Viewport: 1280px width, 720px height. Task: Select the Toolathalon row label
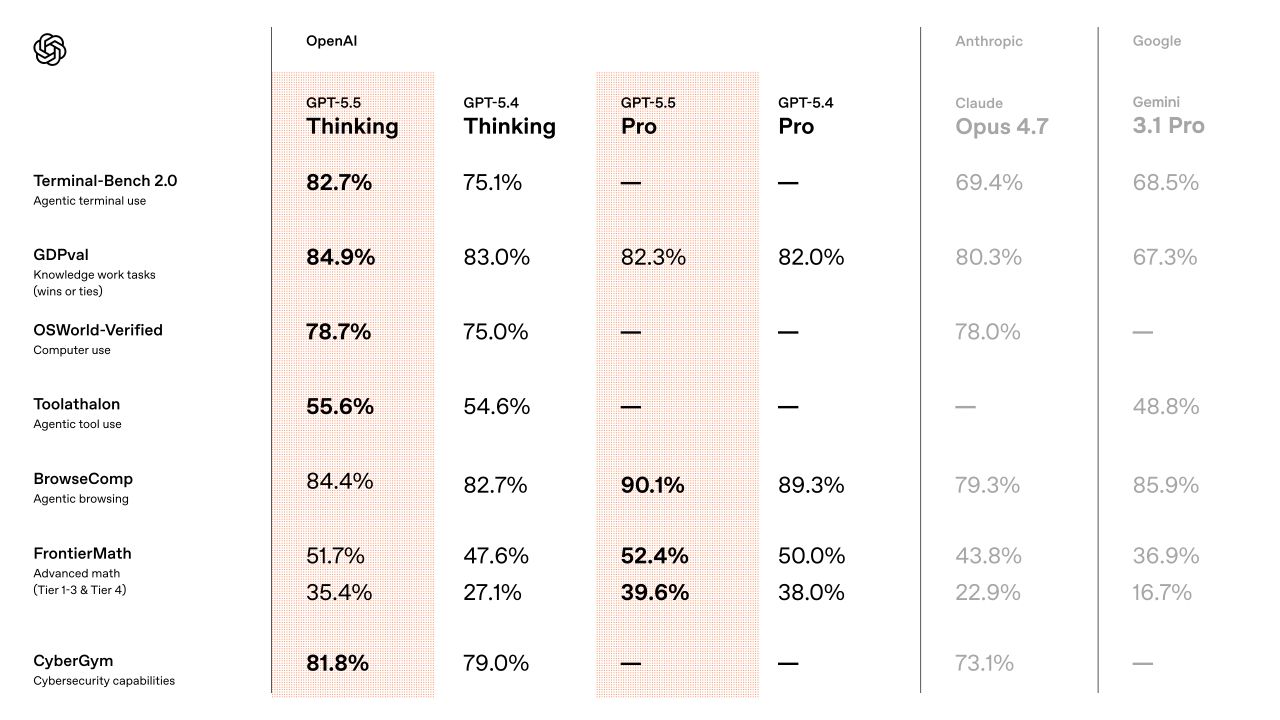pos(77,413)
